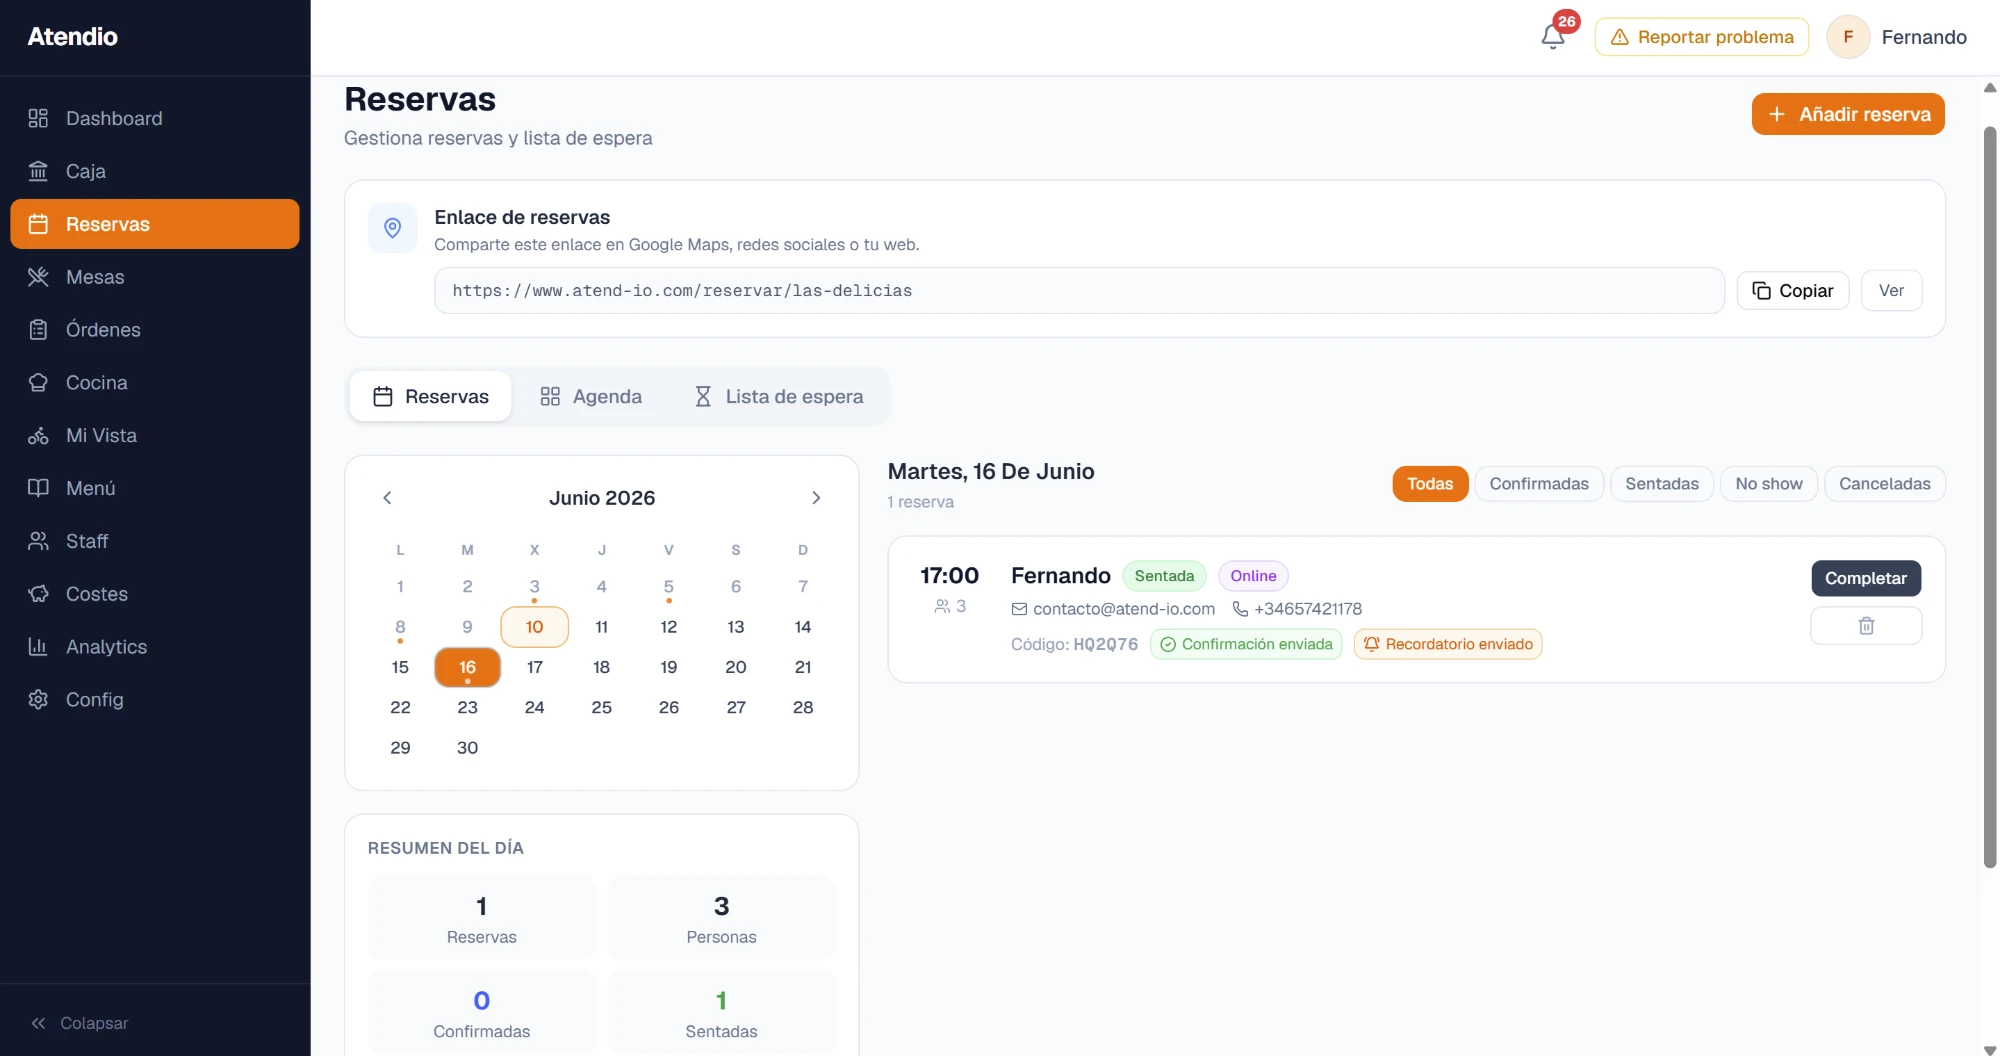
Task: Click Junio 2026 month title
Action: 602,498
